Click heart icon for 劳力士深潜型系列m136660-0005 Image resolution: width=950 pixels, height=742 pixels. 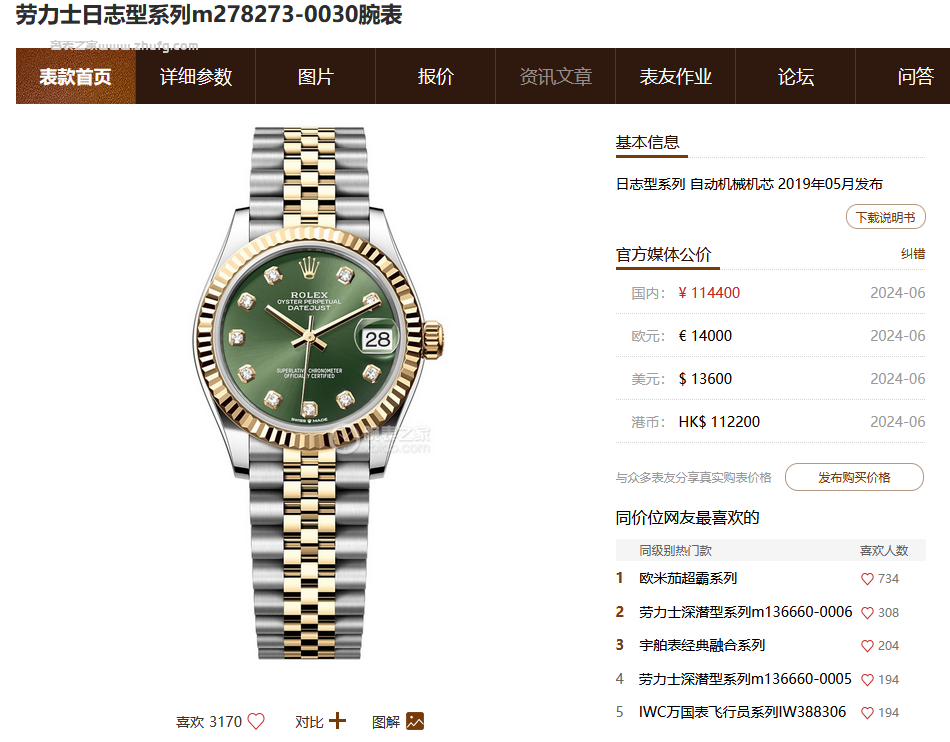[x=867, y=680]
